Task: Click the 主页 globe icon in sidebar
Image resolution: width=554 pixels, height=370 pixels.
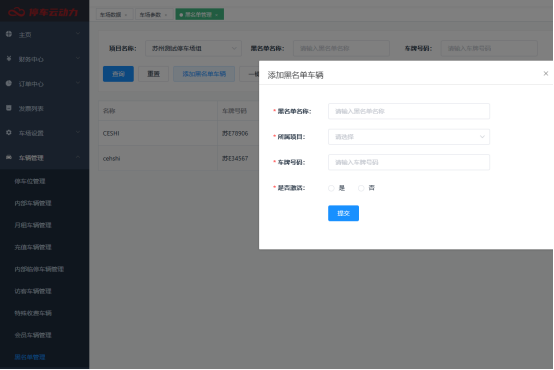Action: [x=9, y=34]
